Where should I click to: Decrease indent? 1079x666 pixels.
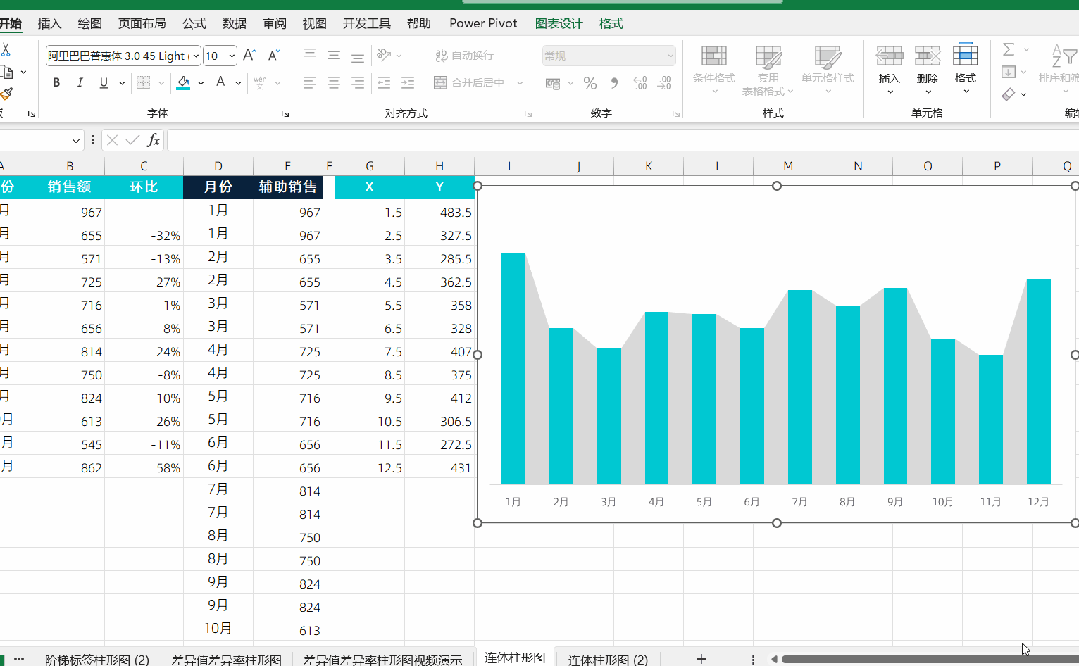point(384,83)
